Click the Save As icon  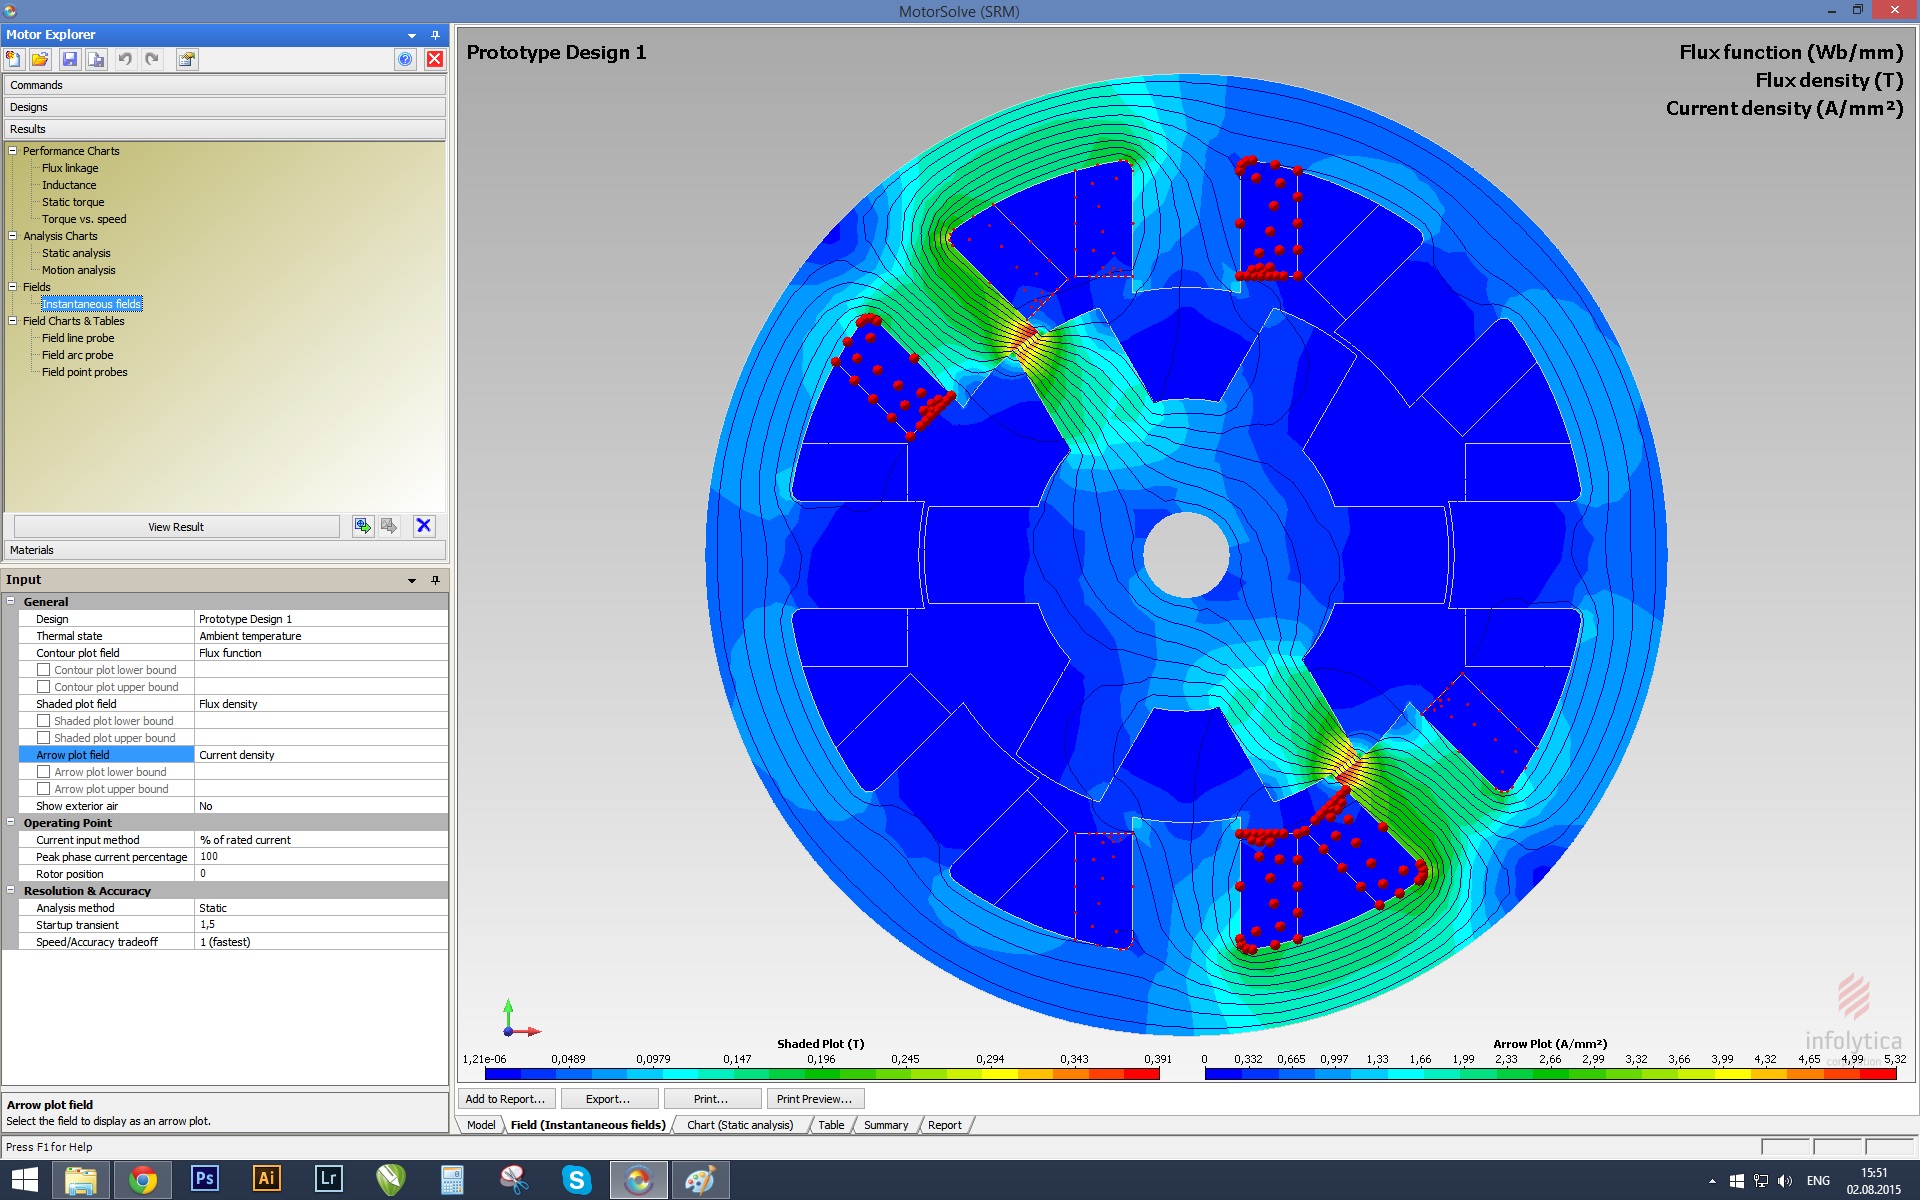(x=96, y=59)
